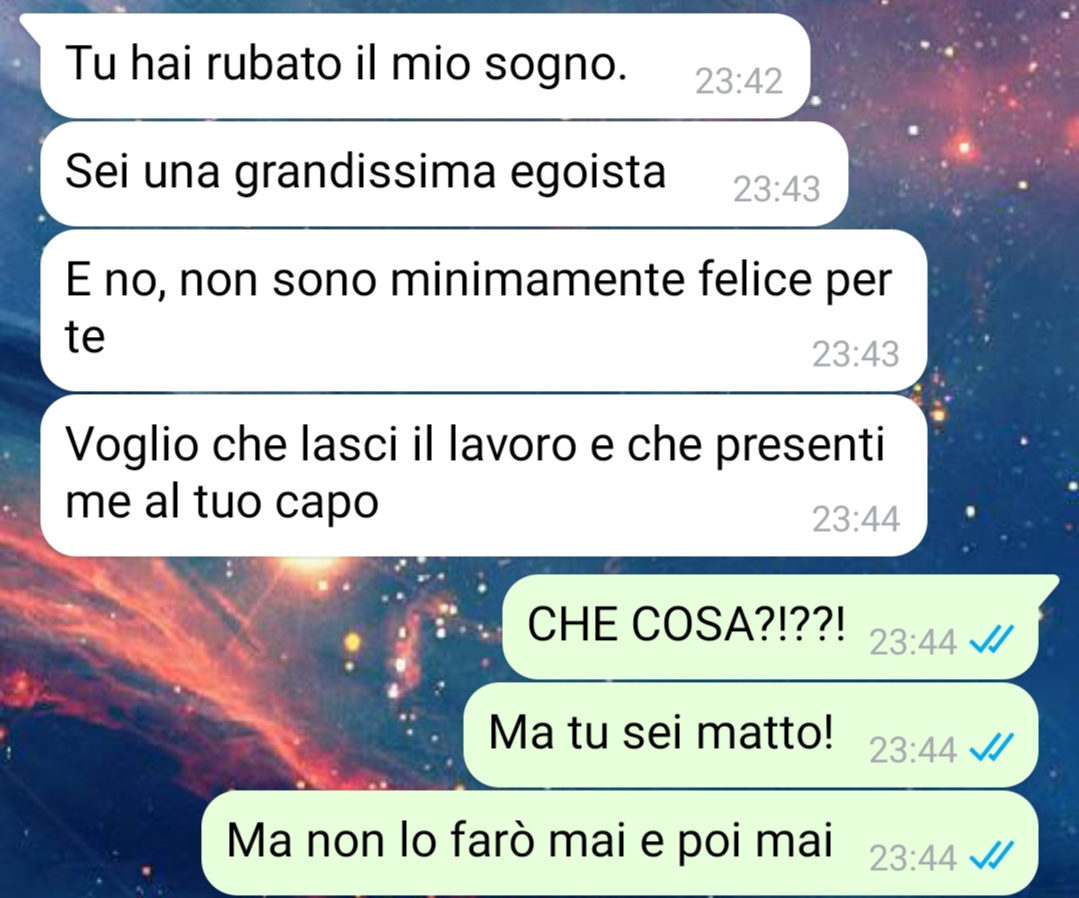Click the read-receipt double check on 'CHE COSA?!??!'
1079x898 pixels.
coord(991,640)
